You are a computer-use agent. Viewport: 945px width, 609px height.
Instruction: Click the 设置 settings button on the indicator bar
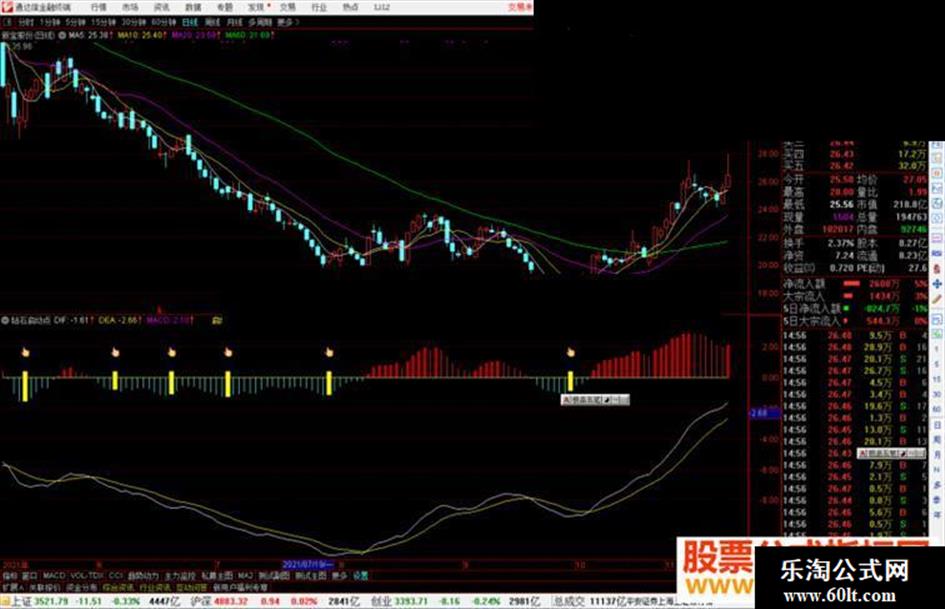tap(360, 576)
